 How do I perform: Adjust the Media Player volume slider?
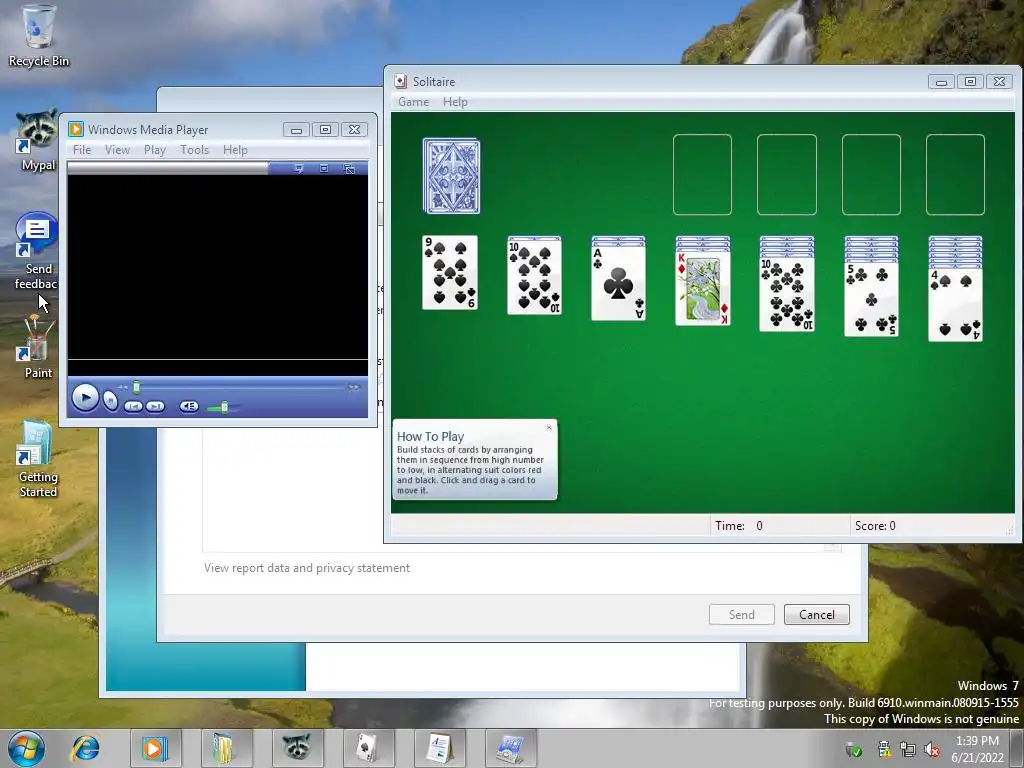point(224,408)
